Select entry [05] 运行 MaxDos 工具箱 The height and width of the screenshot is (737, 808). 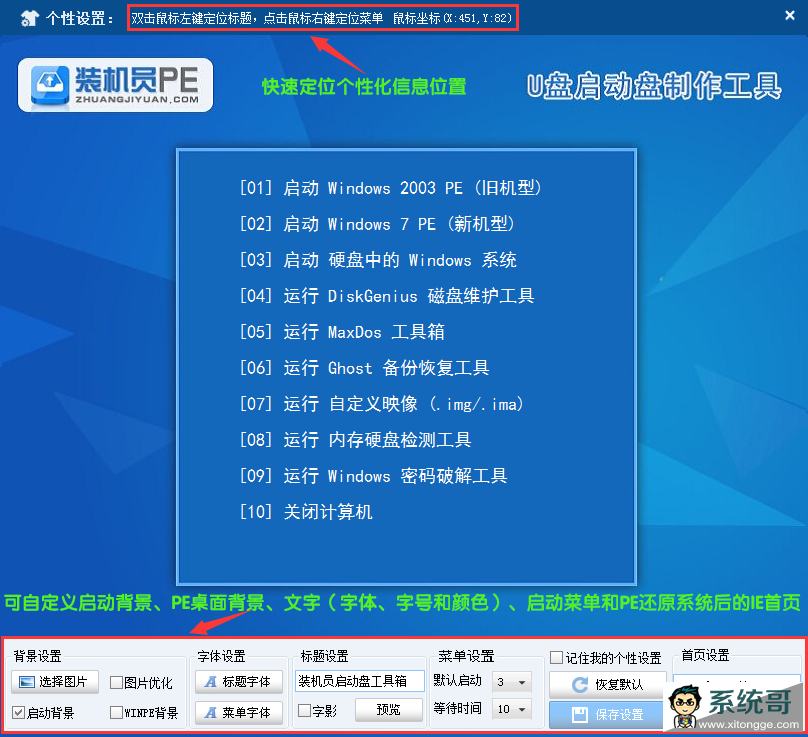(342, 332)
